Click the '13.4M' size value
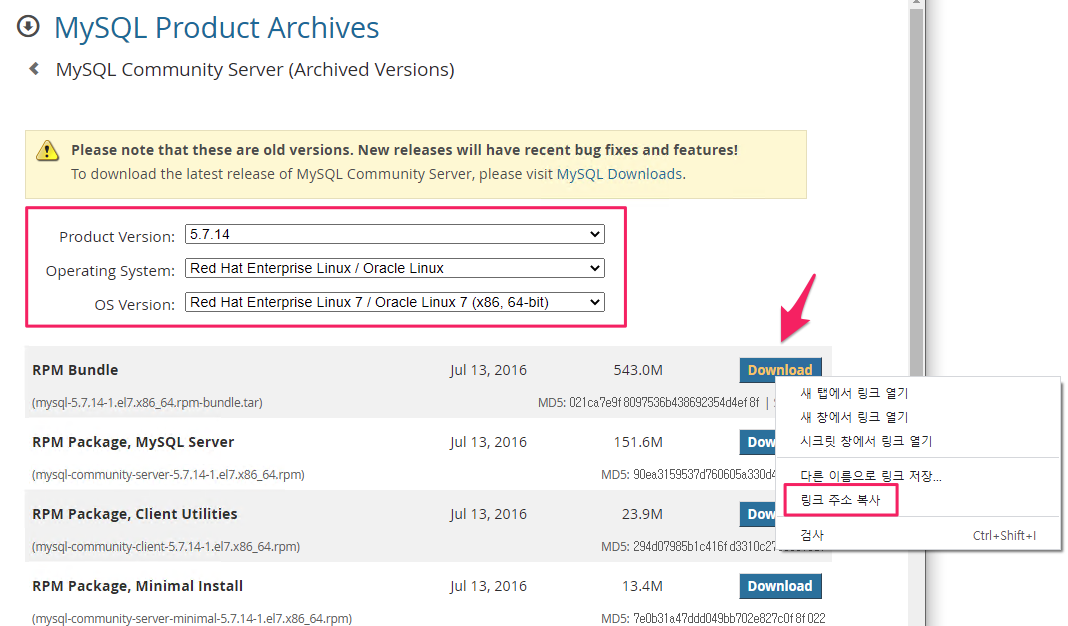This screenshot has width=1068, height=626. [642, 586]
